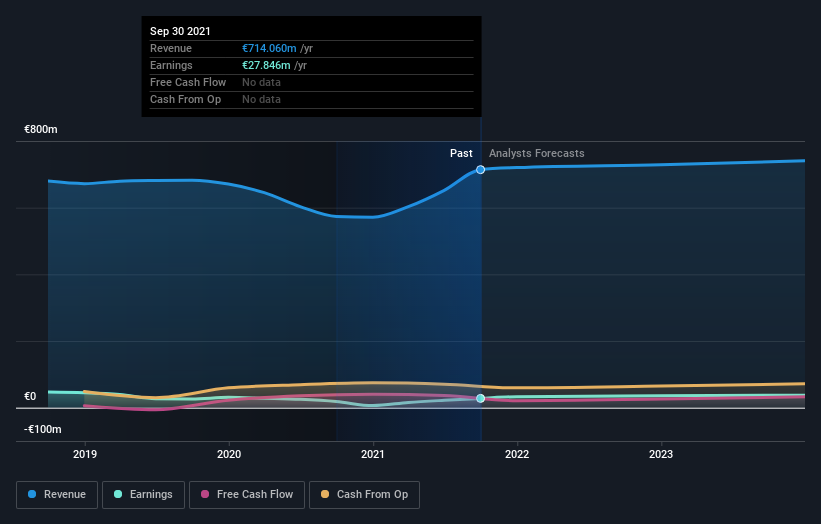Click the orange Cash From Op legend dot
This screenshot has height=524, width=821.
pyautogui.click(x=325, y=494)
